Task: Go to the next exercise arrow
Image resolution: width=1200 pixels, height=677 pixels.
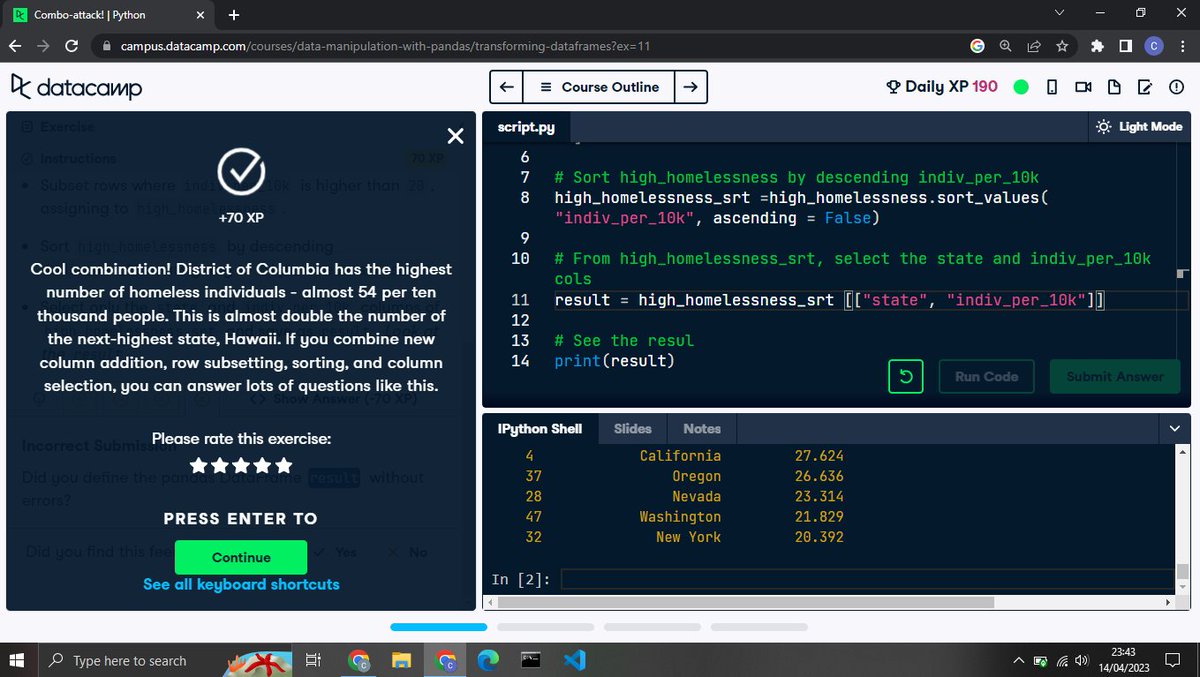Action: pyautogui.click(x=690, y=87)
